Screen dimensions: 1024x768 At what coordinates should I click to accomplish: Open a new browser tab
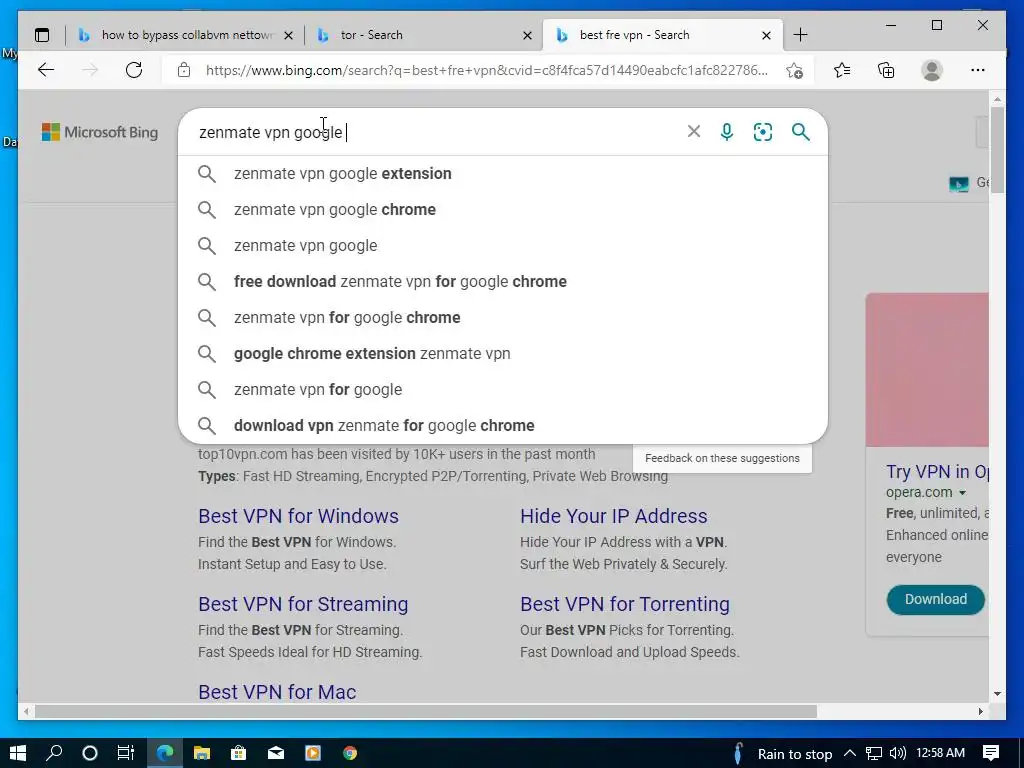[801, 35]
